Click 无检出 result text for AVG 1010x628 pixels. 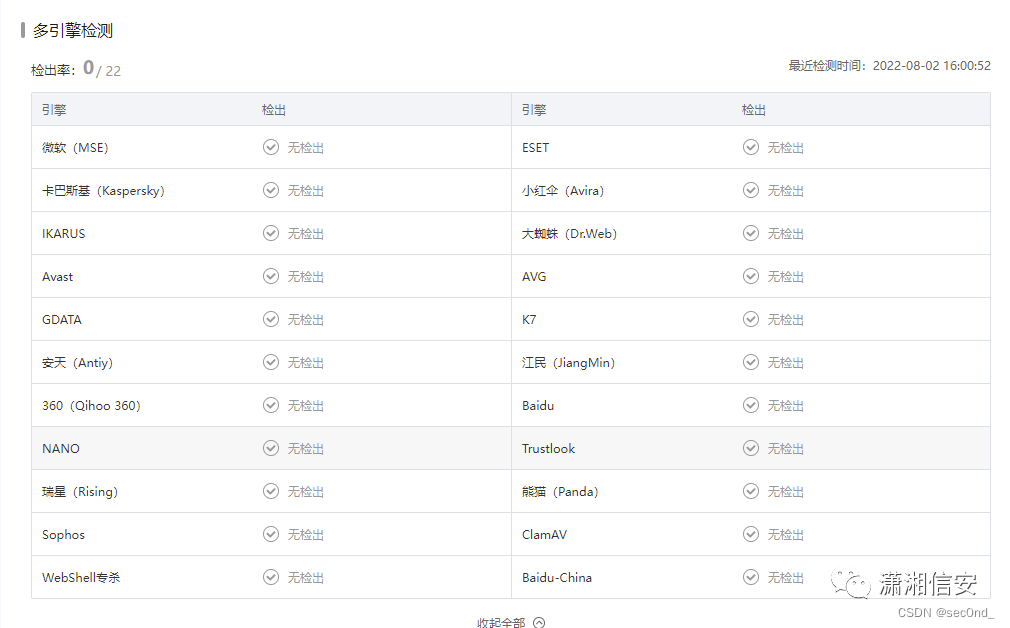coord(785,277)
